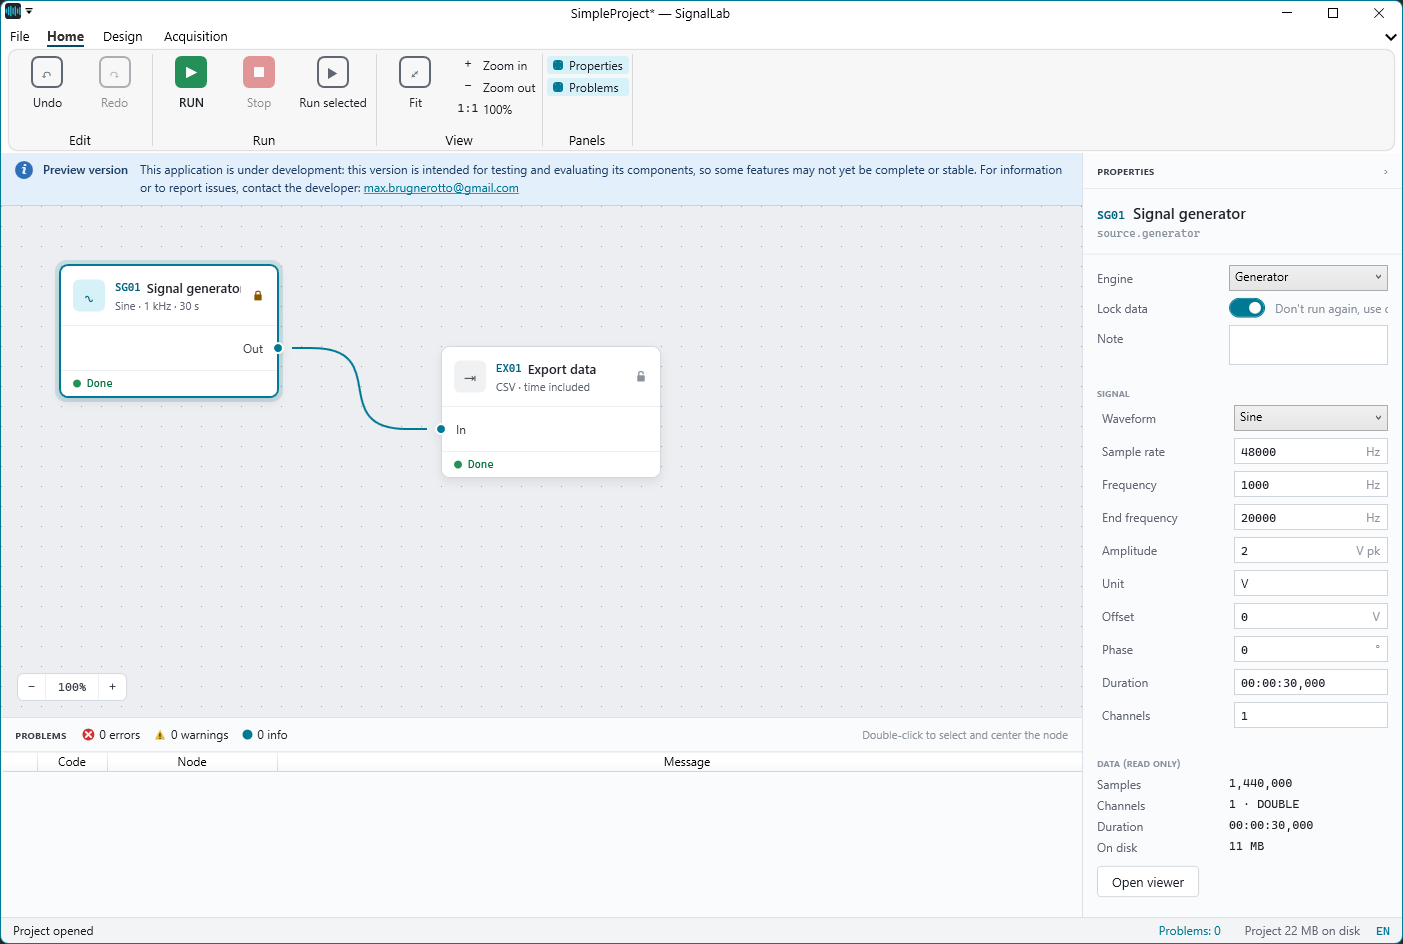The height and width of the screenshot is (944, 1403).
Task: Click Zoom in in the View group
Action: [x=496, y=66]
